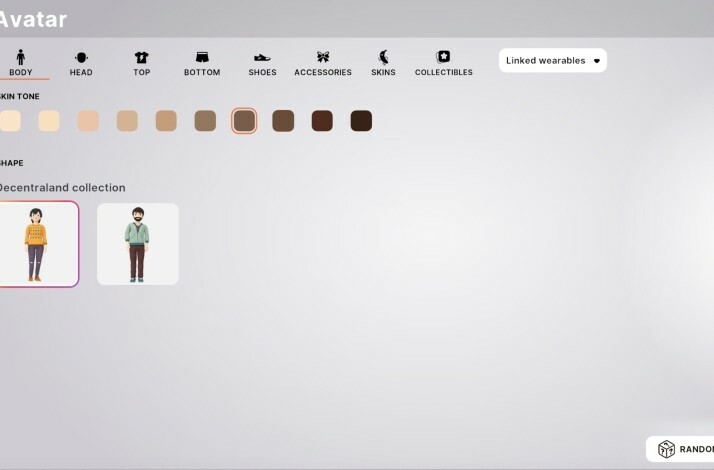This screenshot has width=714, height=470.
Task: Open the Accessories bow icon
Action: coord(323,57)
